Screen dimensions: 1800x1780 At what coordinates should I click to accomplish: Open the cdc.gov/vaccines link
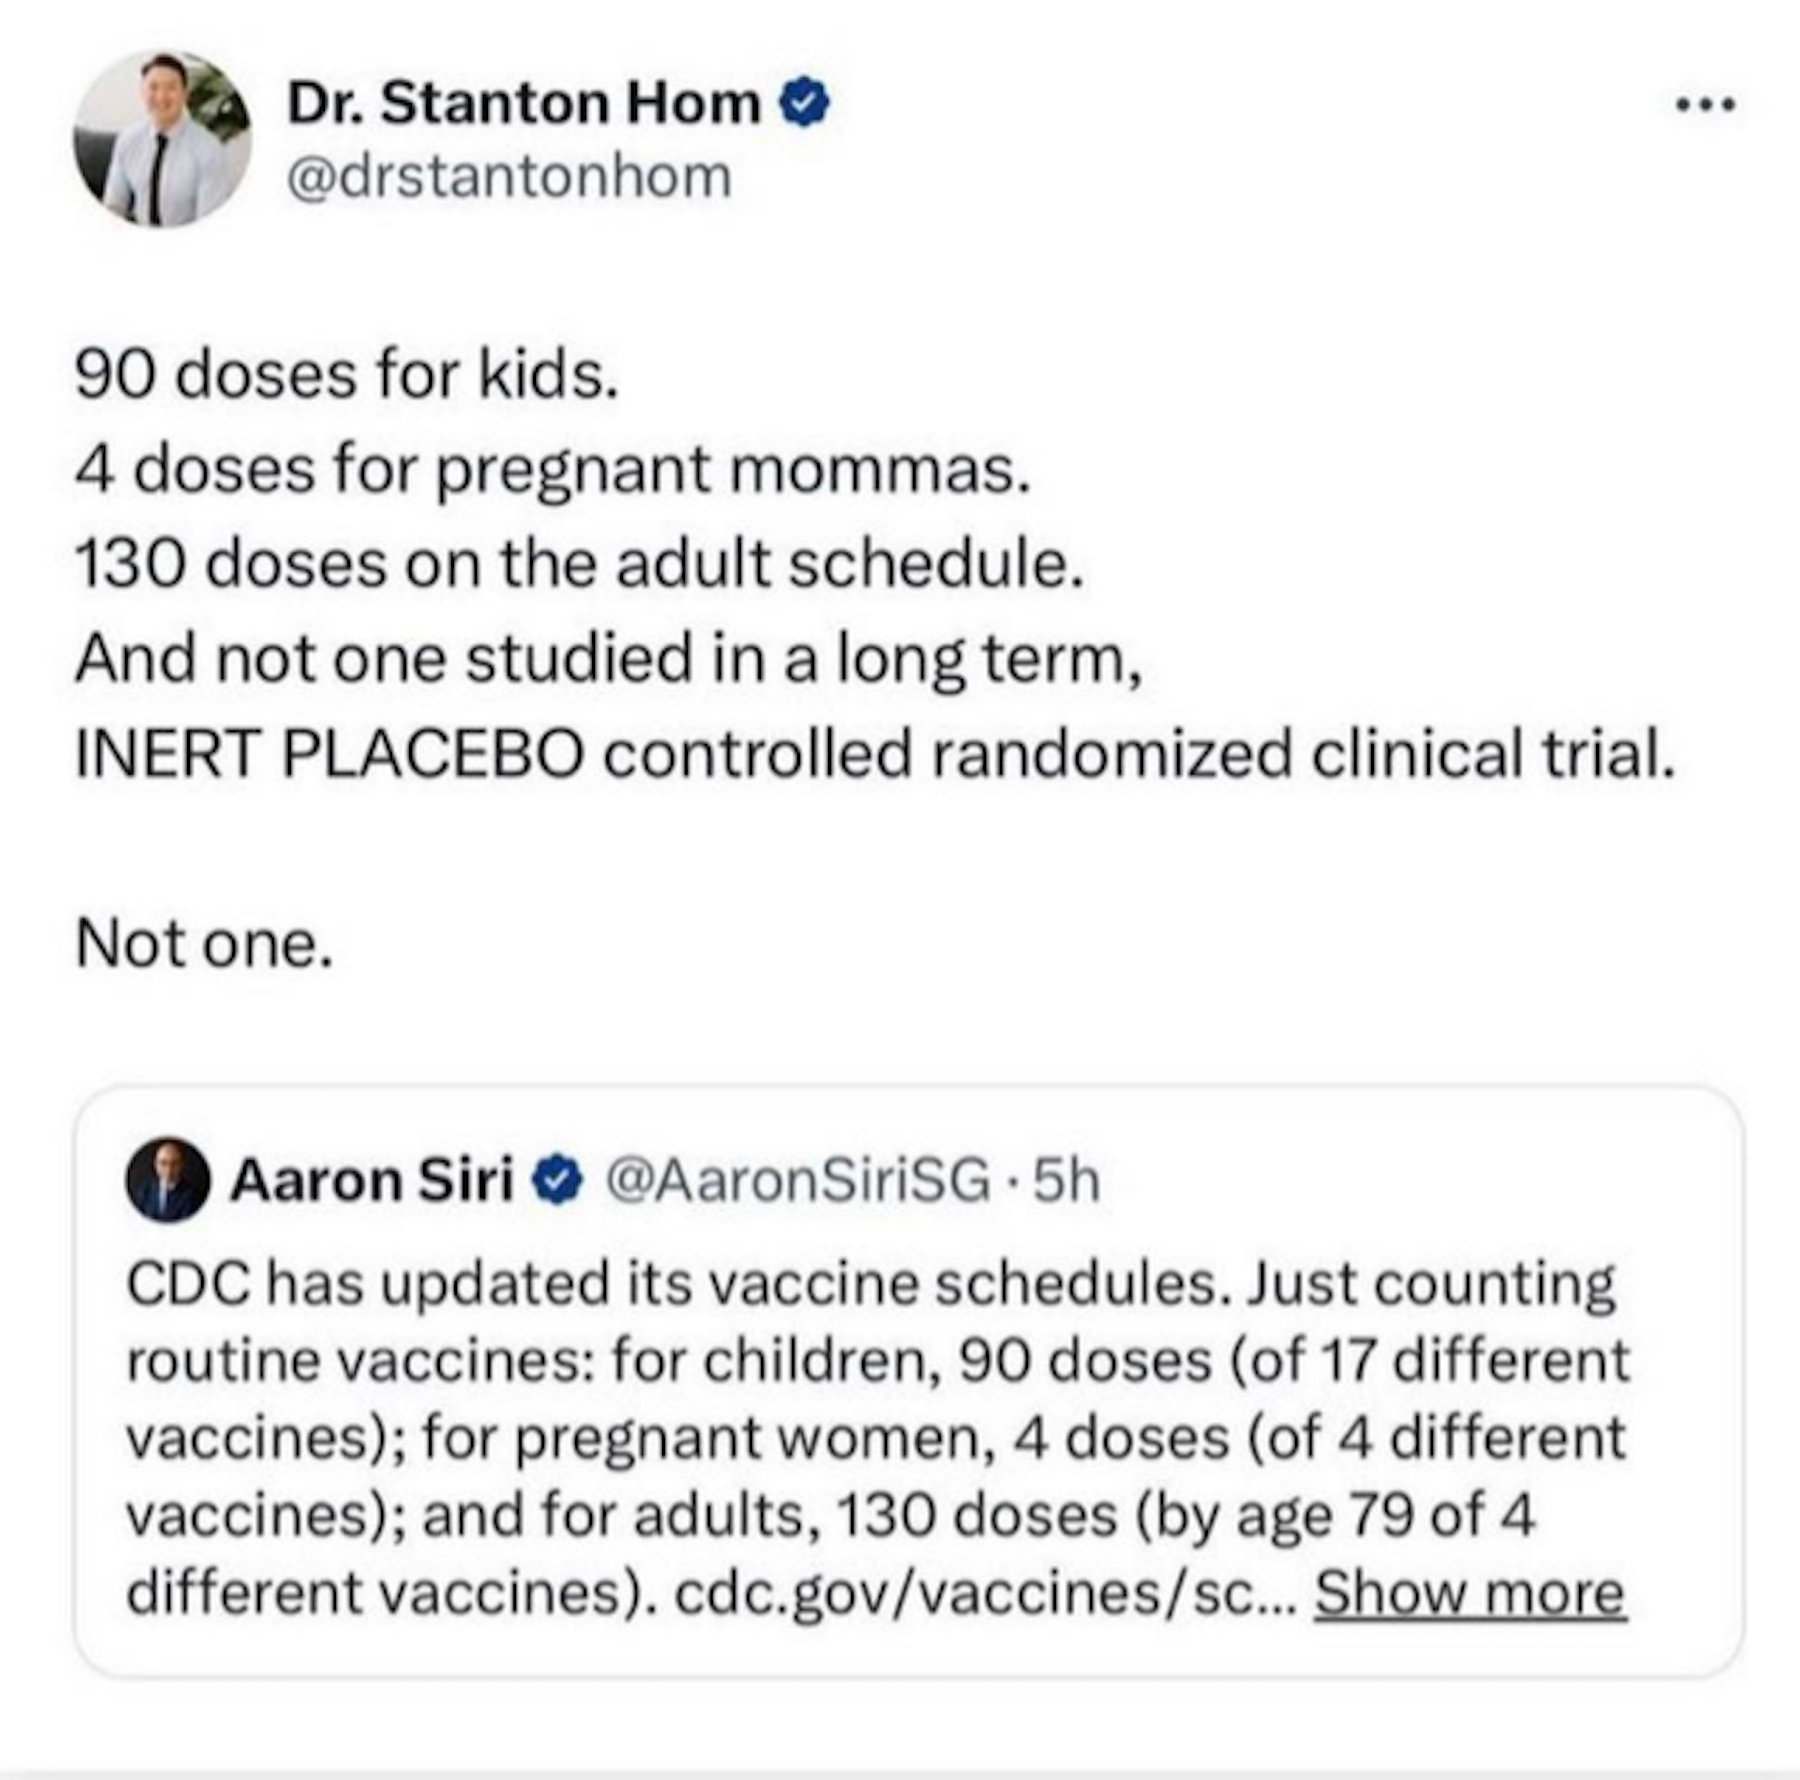985,1593
